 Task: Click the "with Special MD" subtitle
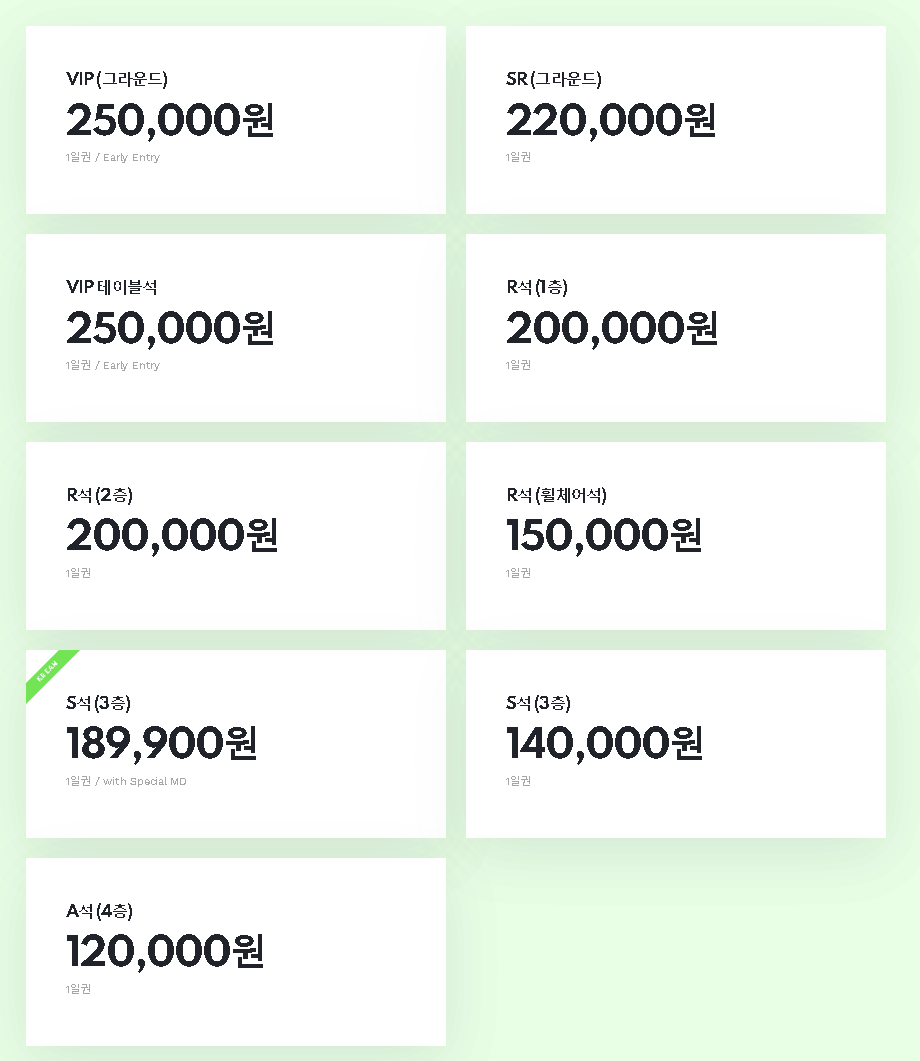point(144,781)
